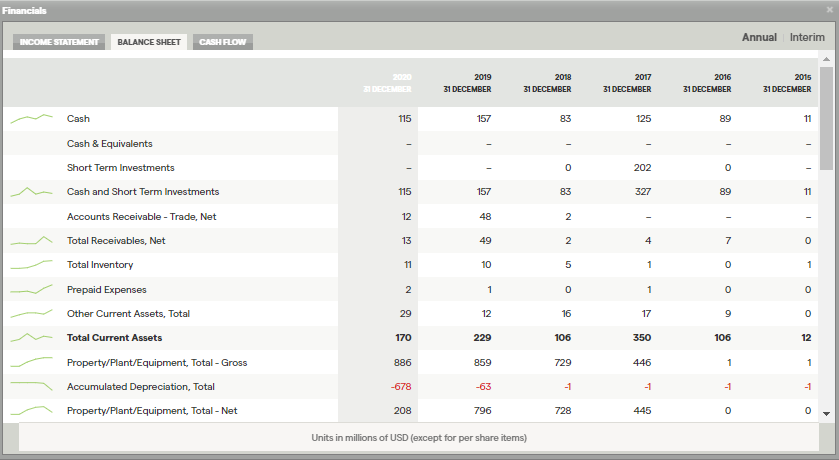The image size is (839, 460).
Task: Open Property/Plant/Equipment Gross sparkline
Action: point(32,363)
